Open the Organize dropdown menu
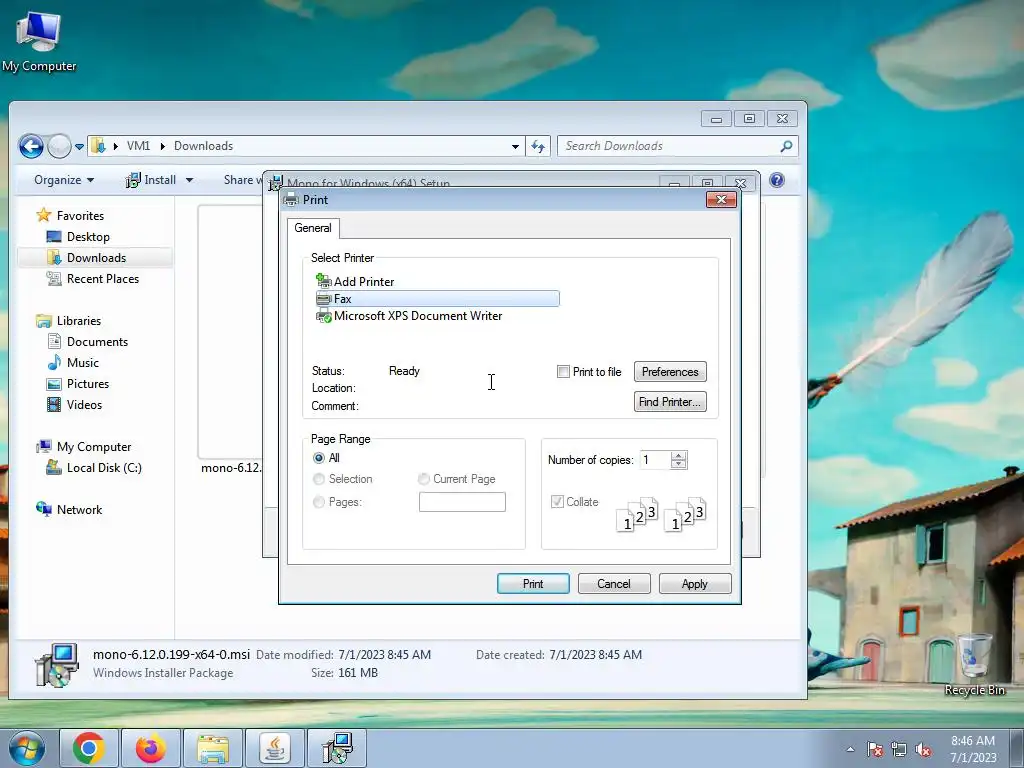1024x768 pixels. [x=64, y=180]
